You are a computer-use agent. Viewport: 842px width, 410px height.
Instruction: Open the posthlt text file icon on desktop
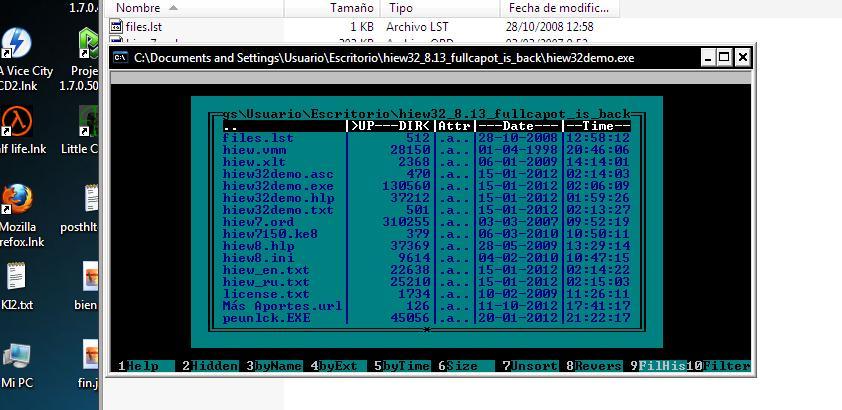pos(92,199)
